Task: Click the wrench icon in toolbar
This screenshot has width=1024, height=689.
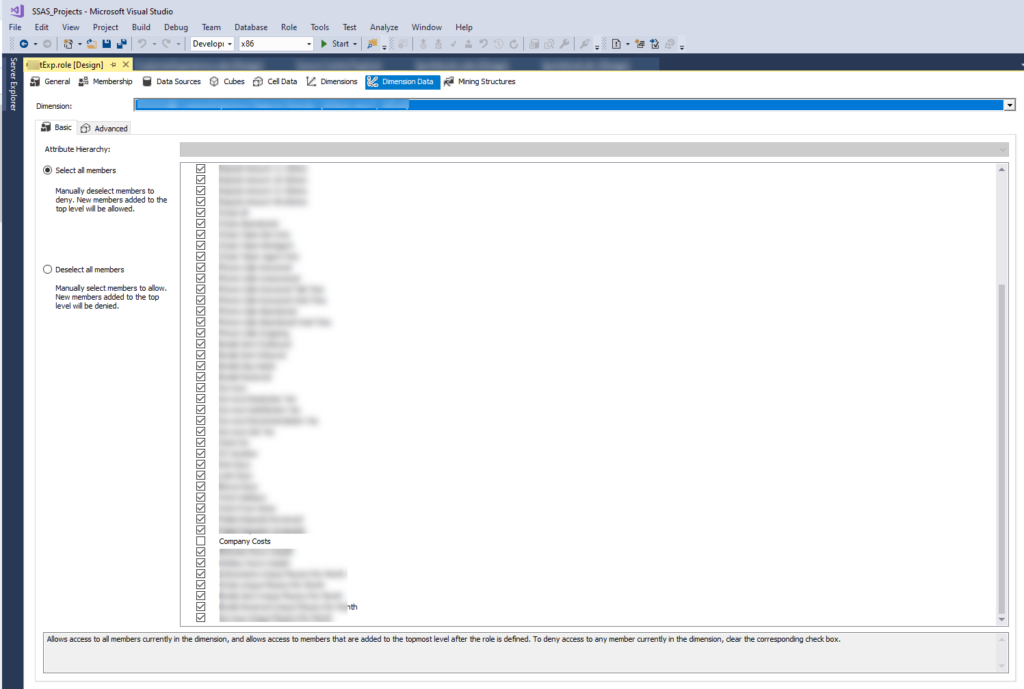Action: (564, 44)
